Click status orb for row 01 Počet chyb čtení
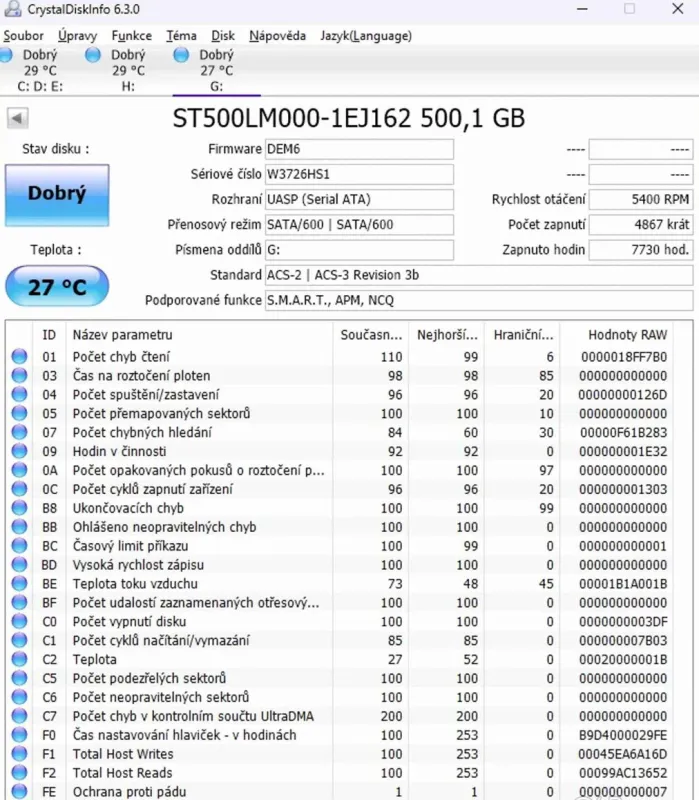The width and height of the screenshot is (699, 800). [19, 357]
